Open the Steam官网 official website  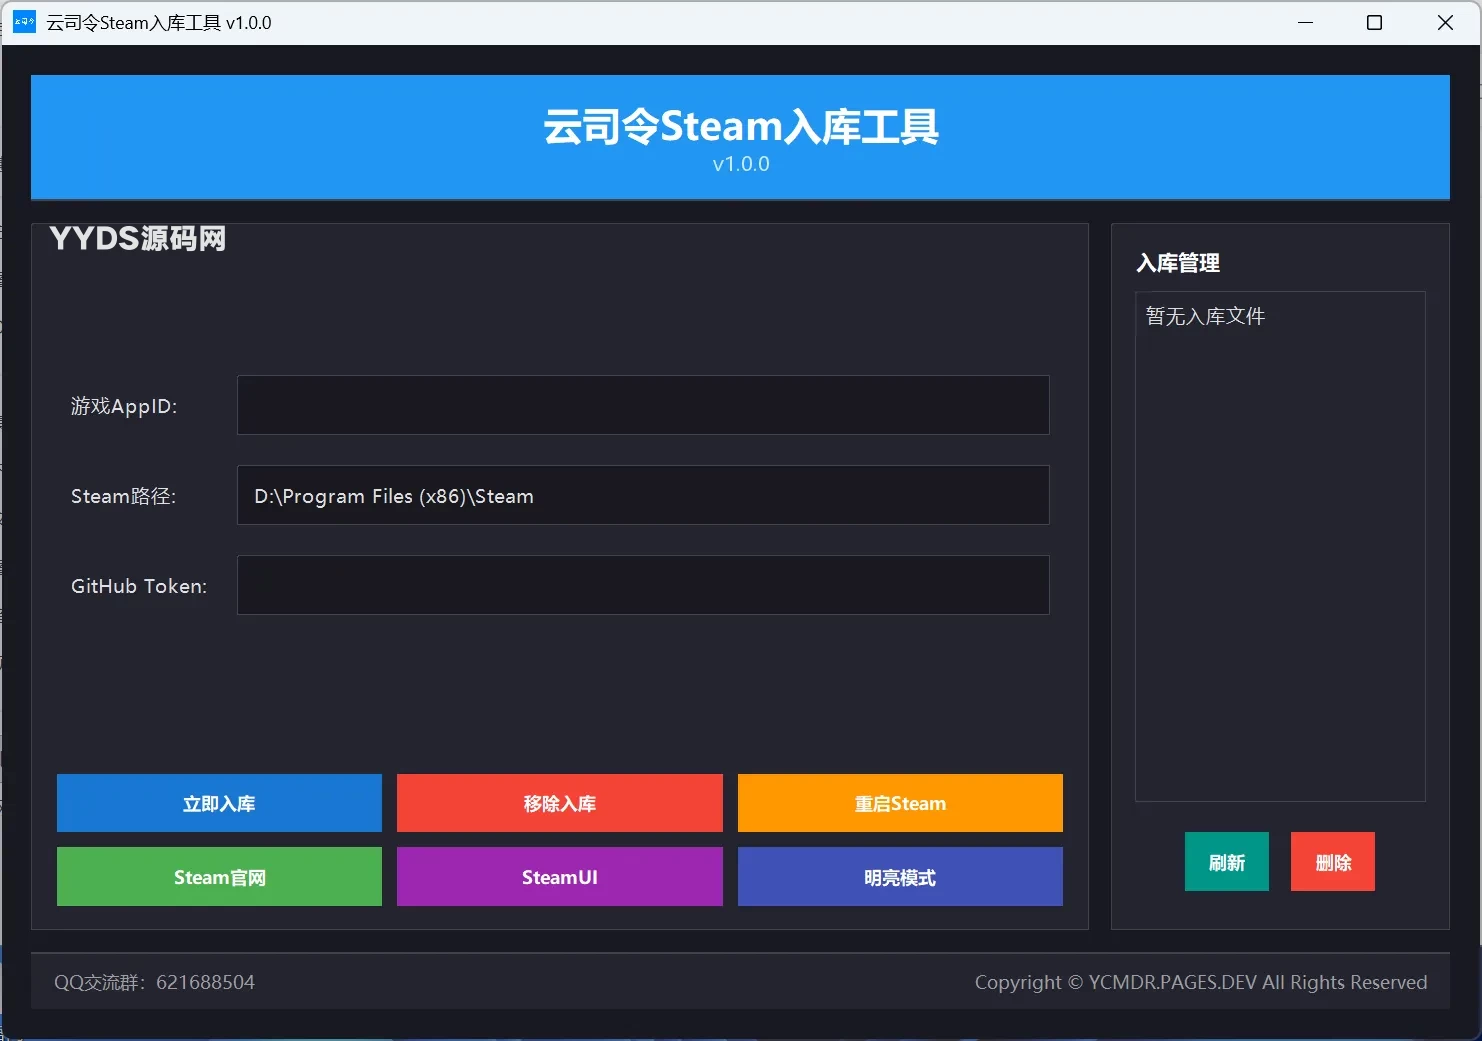(218, 877)
